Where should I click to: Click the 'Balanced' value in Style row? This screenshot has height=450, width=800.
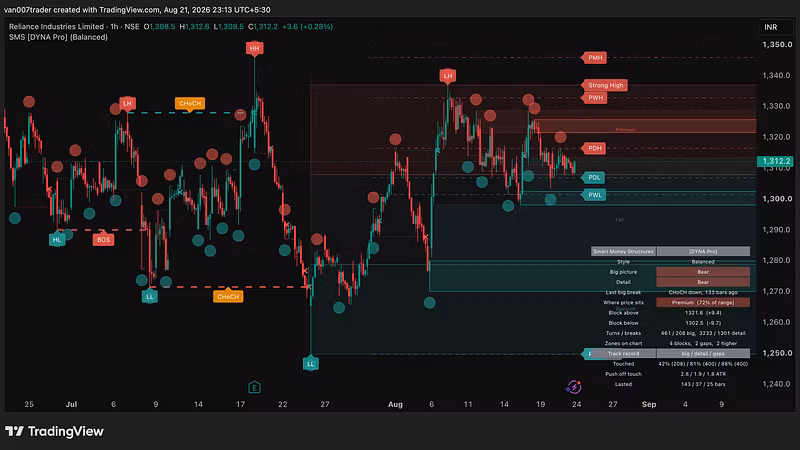pos(703,262)
